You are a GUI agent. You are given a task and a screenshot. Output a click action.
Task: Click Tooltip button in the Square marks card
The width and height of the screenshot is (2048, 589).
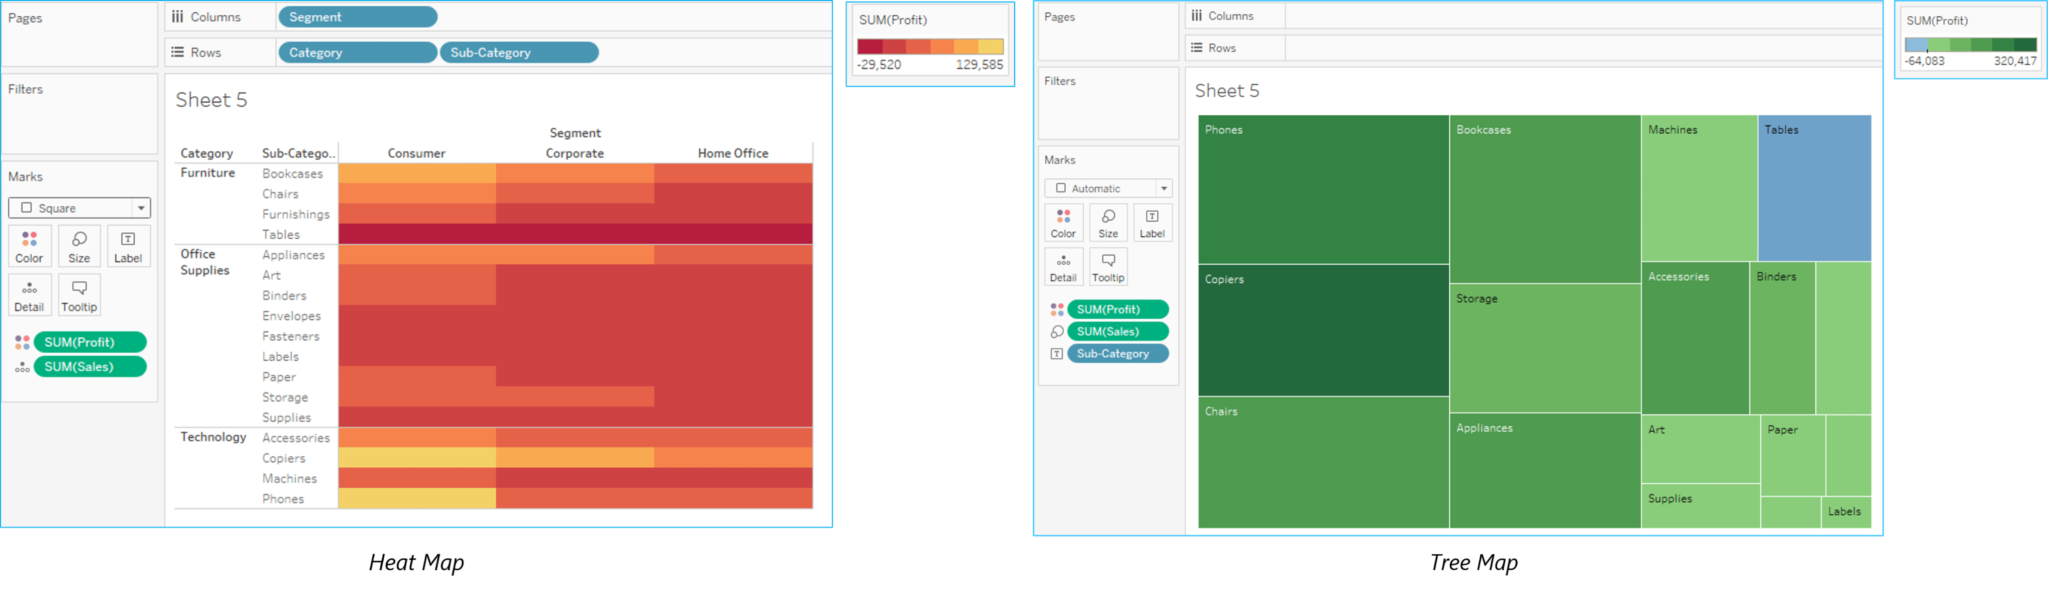tap(79, 296)
